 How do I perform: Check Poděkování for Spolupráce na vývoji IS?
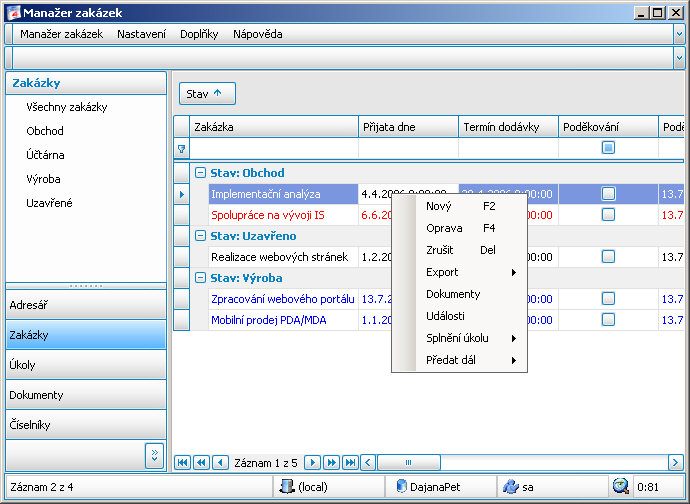608,215
